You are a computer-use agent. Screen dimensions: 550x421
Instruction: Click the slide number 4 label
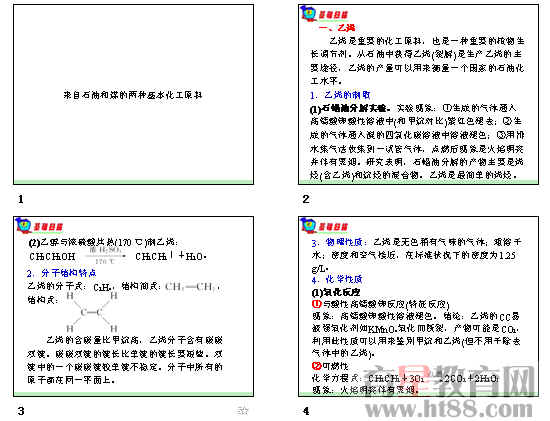click(306, 411)
